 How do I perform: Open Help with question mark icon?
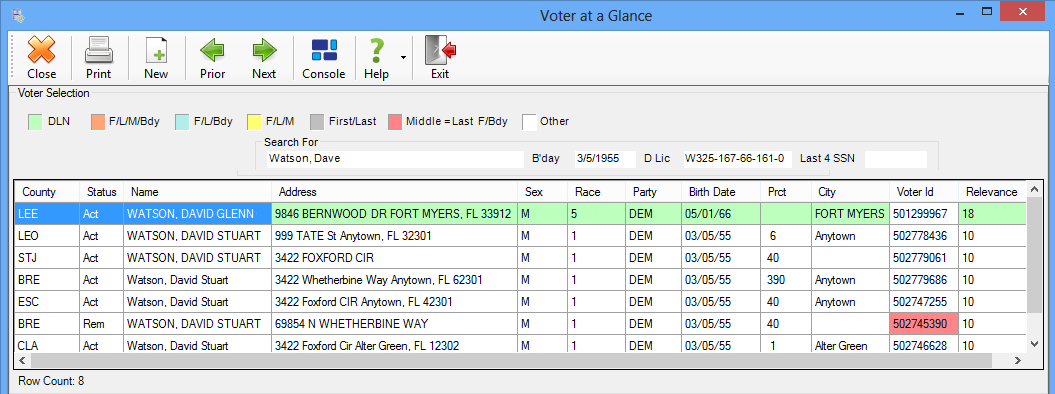377,57
